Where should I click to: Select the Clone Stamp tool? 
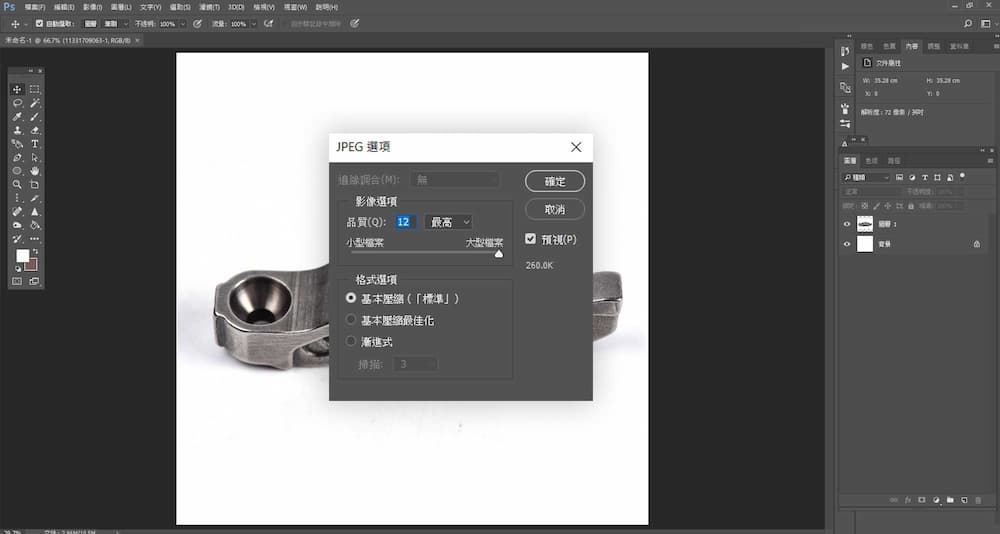tap(17, 130)
